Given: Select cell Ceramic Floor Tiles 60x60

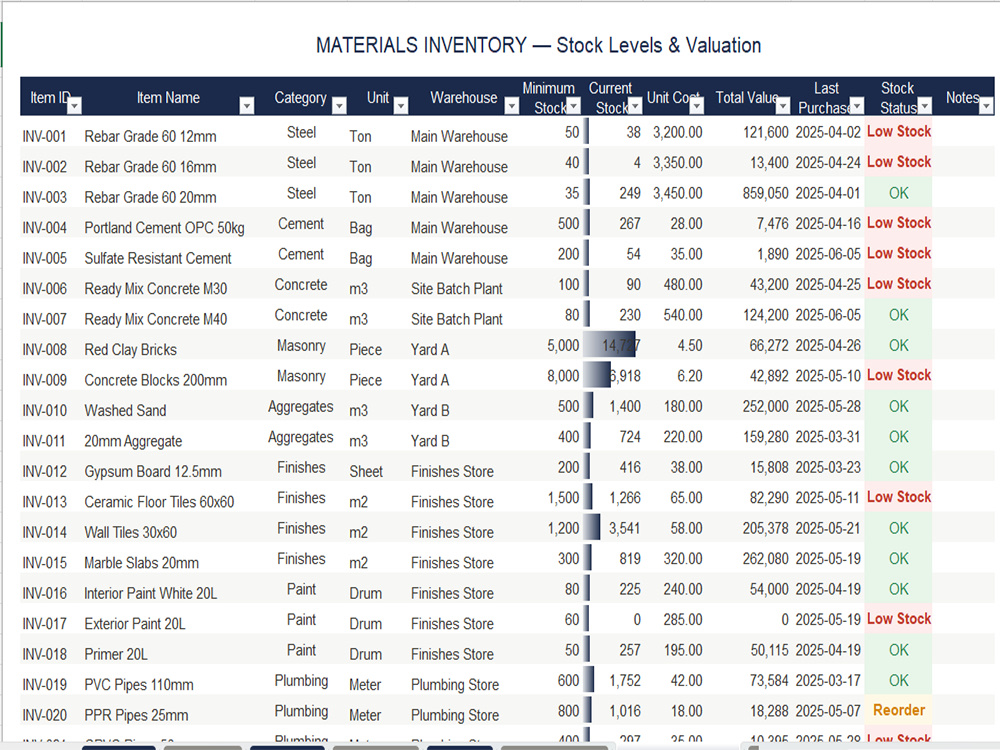Looking at the screenshot, I should coord(159,502).
